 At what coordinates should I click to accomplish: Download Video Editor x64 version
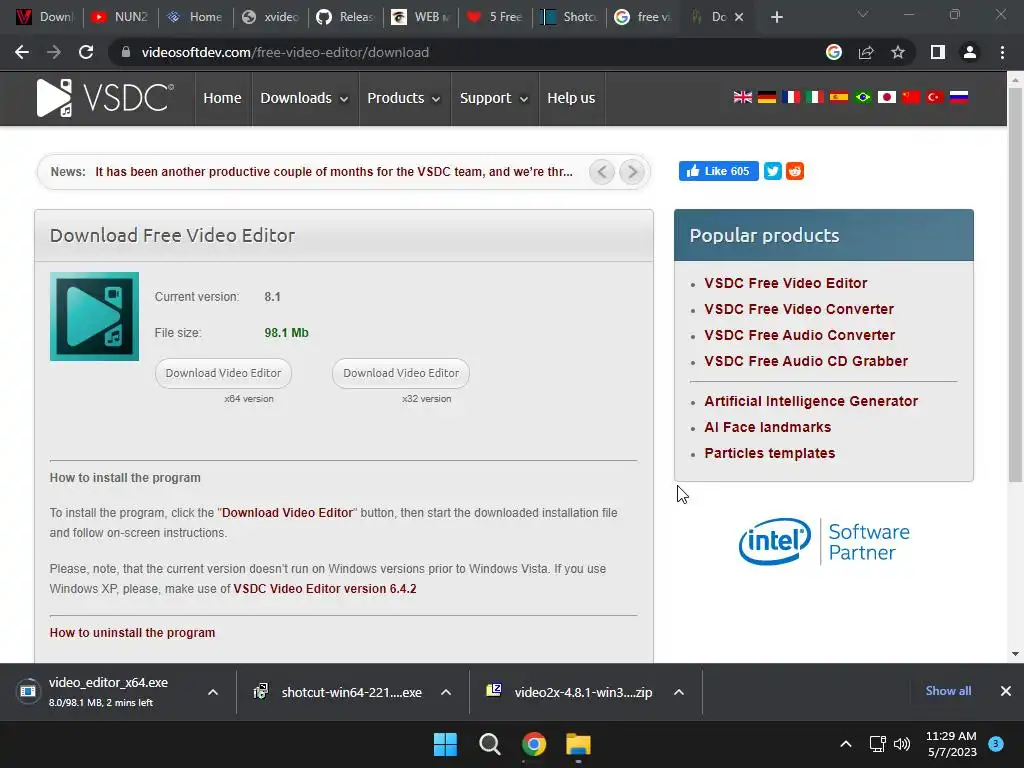tap(223, 373)
